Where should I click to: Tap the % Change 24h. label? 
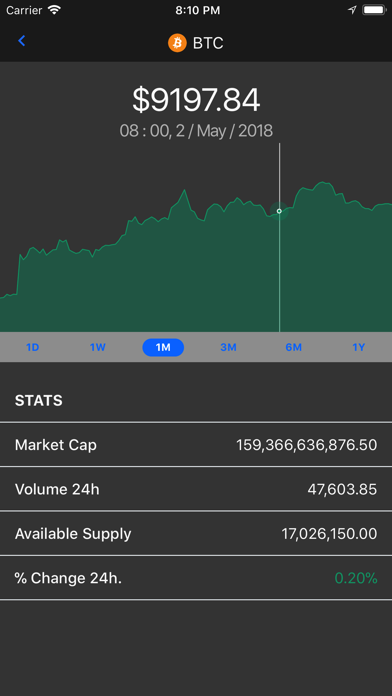[x=68, y=578]
